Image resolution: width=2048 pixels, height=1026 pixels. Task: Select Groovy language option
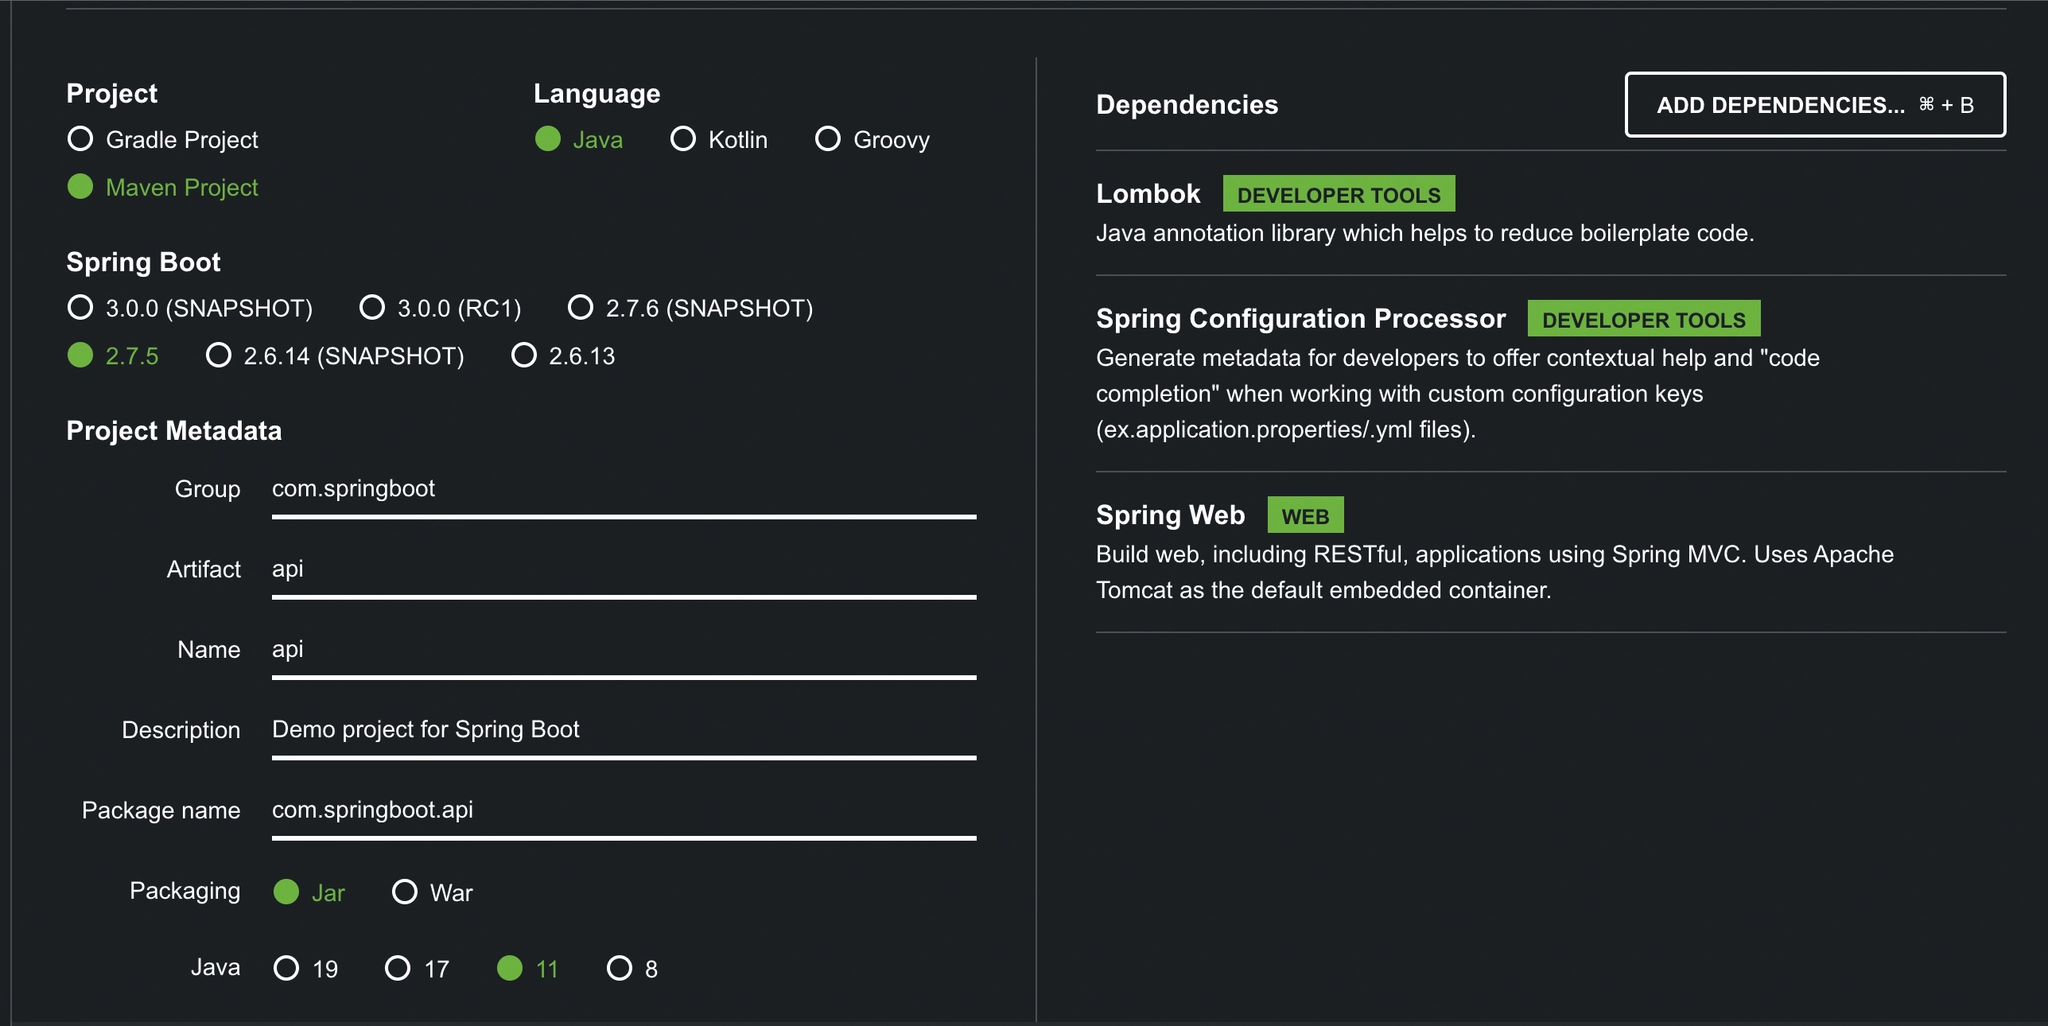point(828,139)
